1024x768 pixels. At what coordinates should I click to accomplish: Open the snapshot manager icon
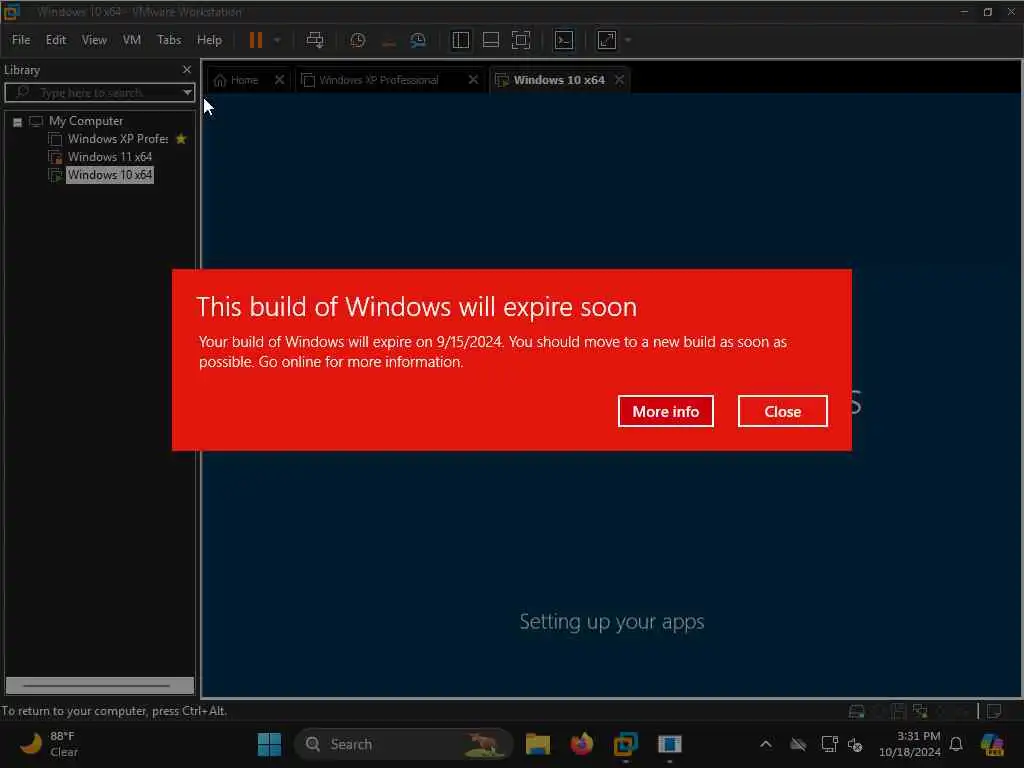[418, 40]
